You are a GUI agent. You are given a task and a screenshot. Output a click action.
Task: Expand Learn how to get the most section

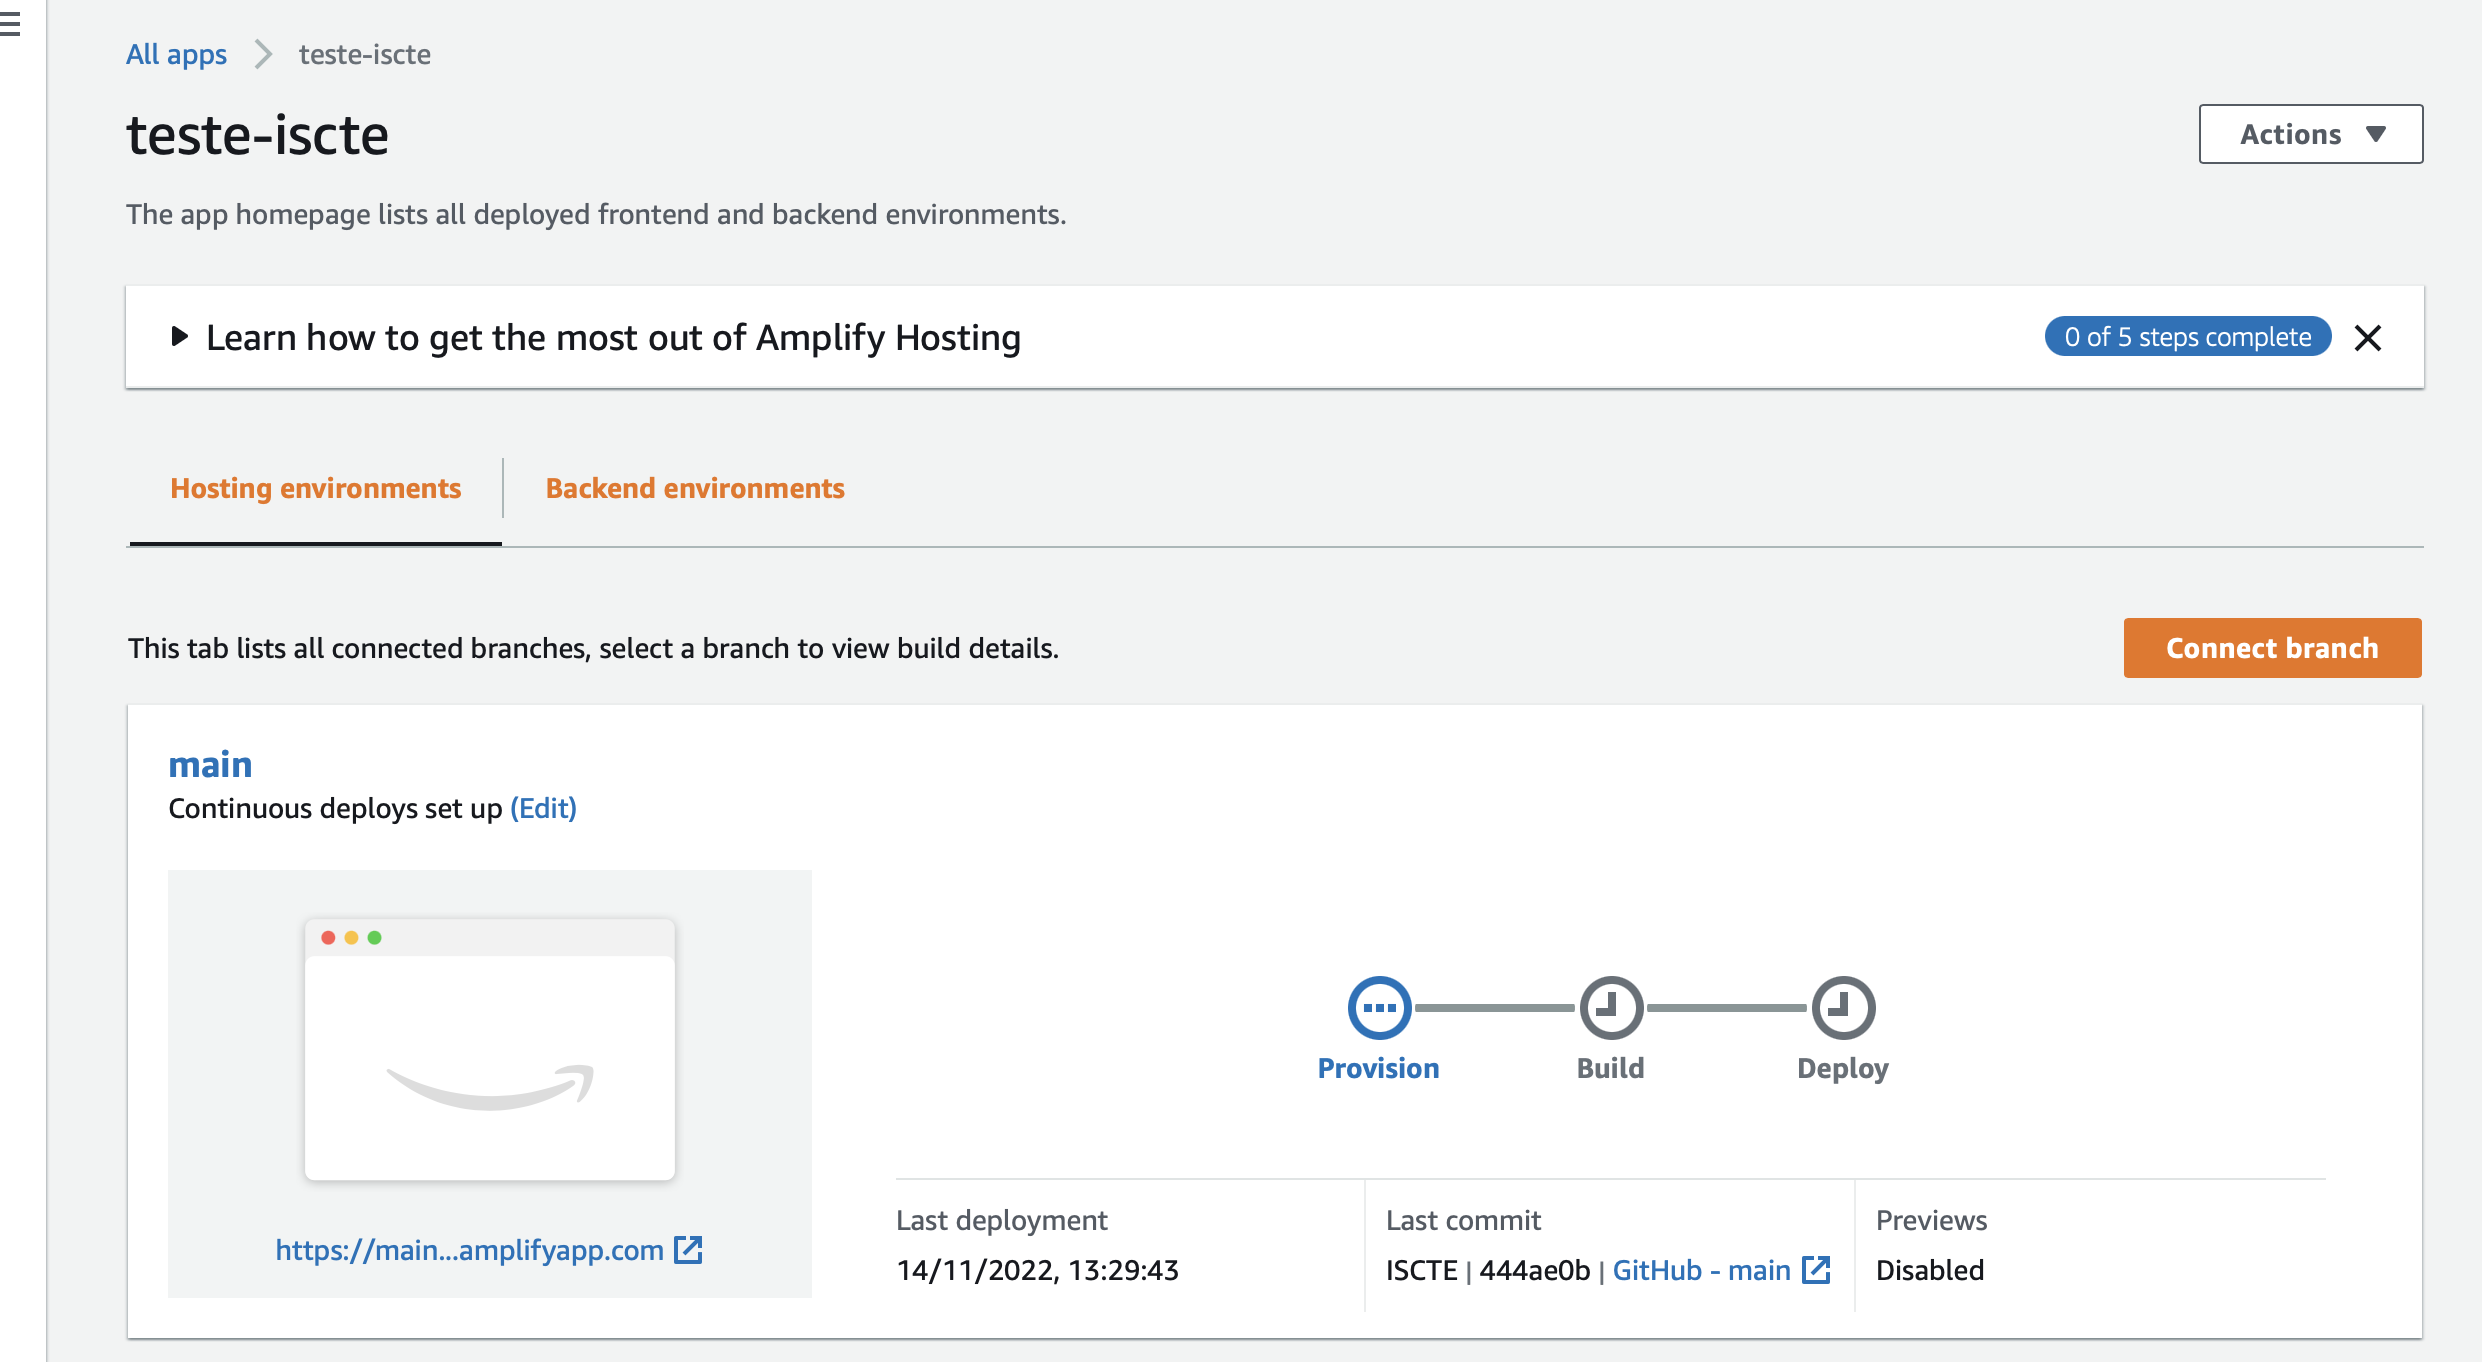tap(179, 336)
